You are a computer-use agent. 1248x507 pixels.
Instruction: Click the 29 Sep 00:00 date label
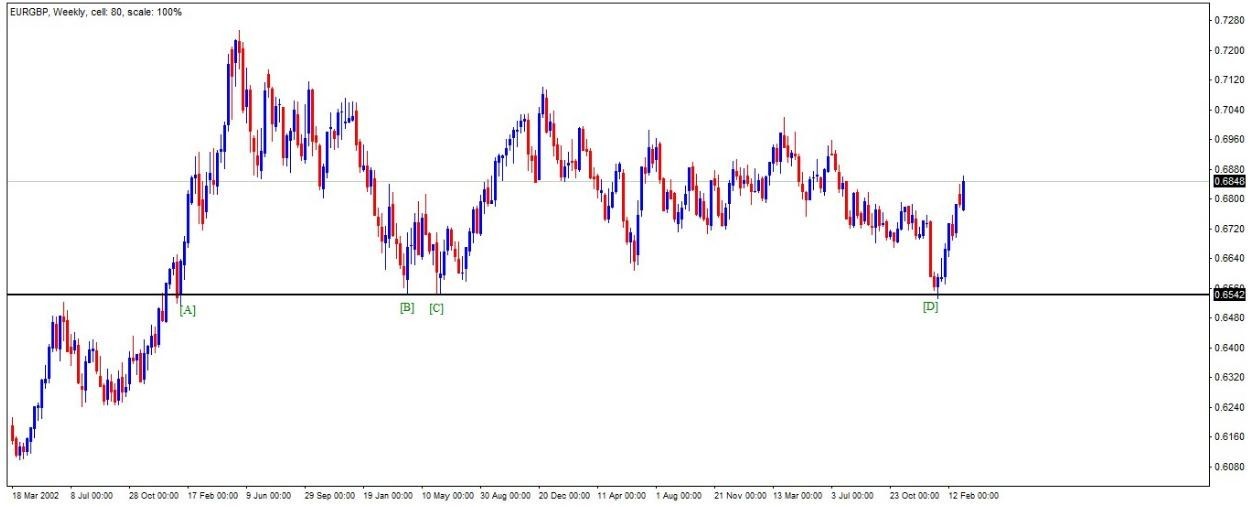point(330,495)
